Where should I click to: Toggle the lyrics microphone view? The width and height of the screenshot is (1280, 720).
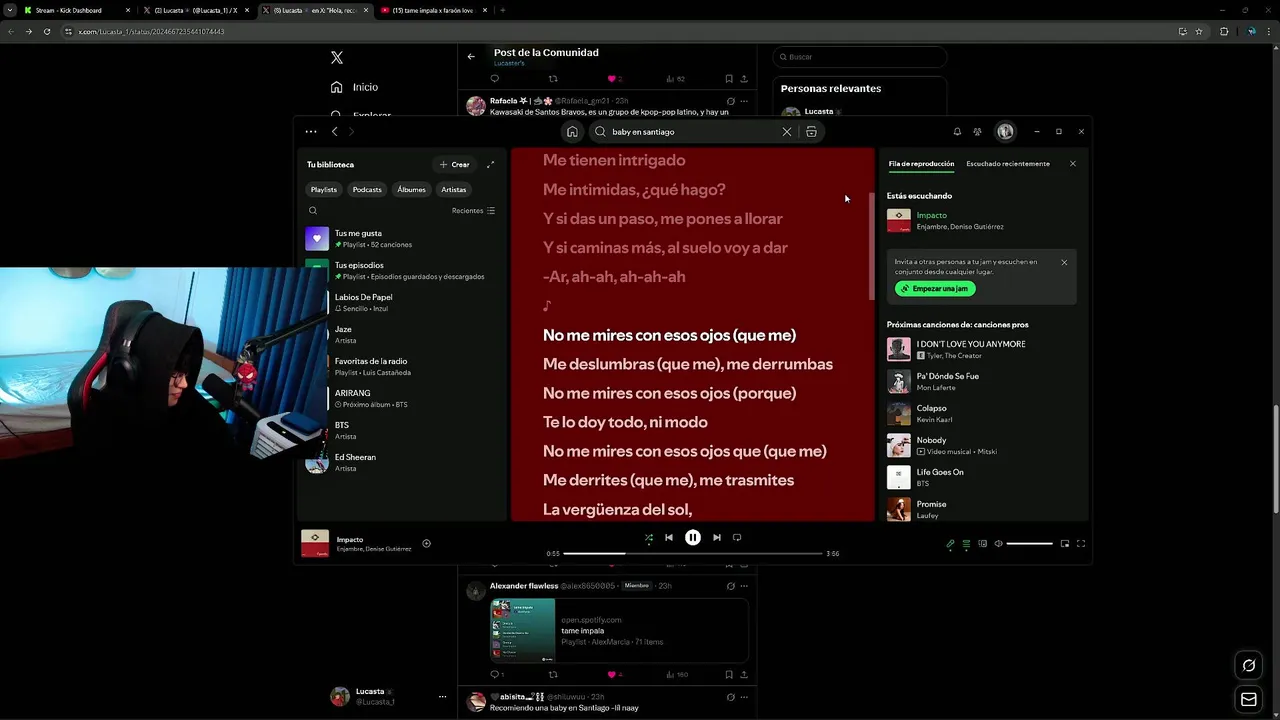click(950, 544)
